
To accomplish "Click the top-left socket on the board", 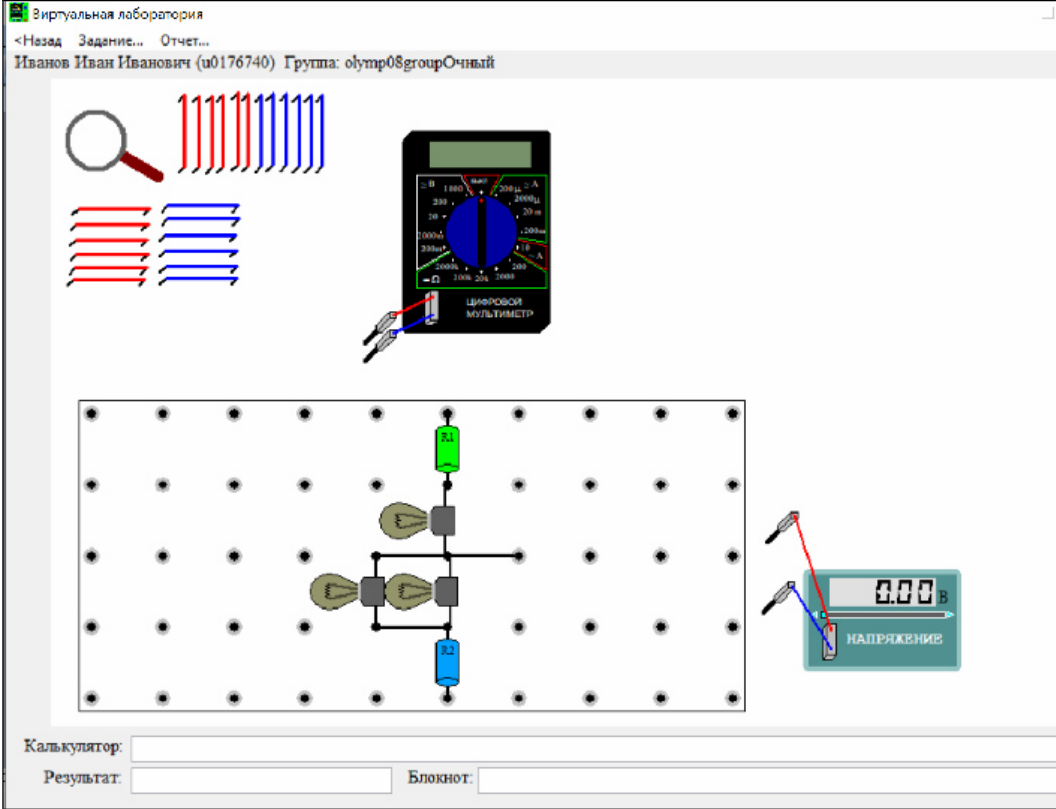I will (x=92, y=414).
